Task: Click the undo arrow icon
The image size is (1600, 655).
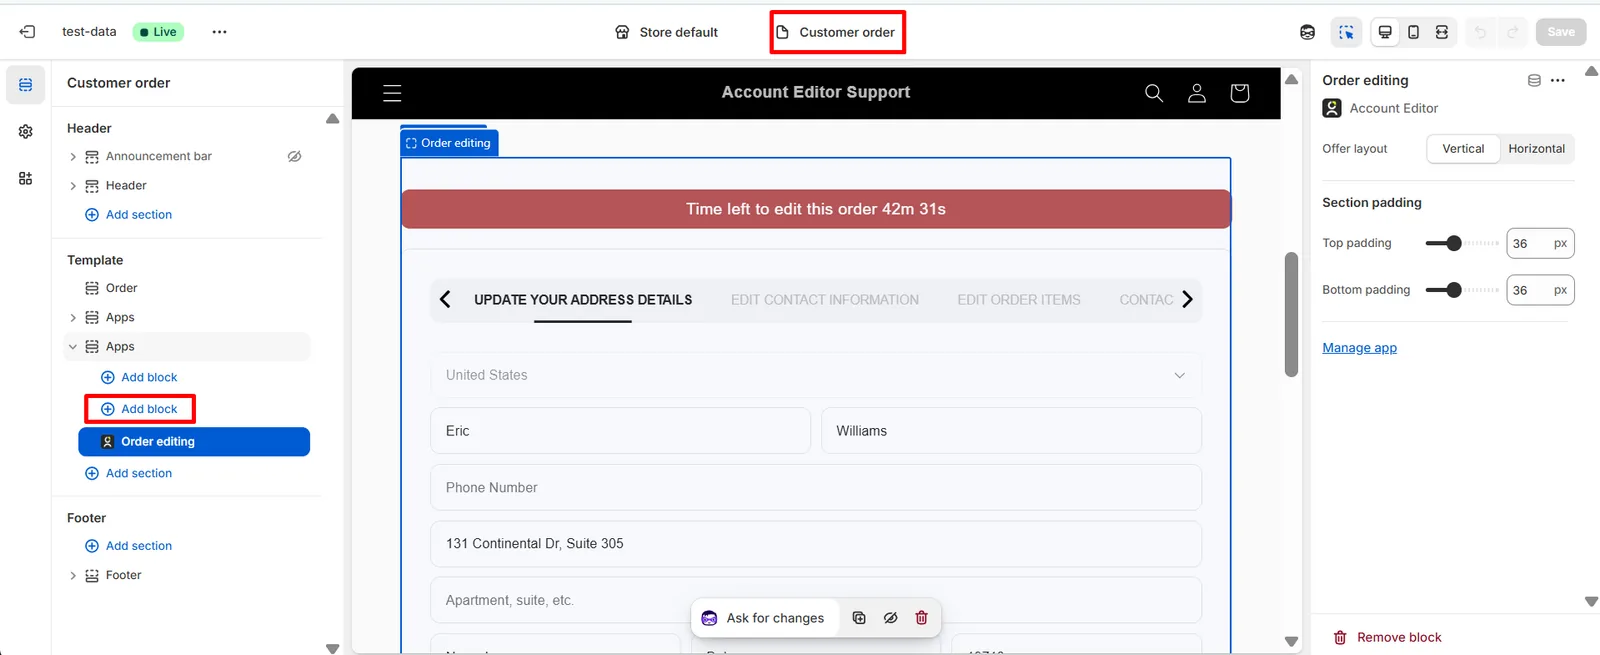Action: coord(1480,32)
